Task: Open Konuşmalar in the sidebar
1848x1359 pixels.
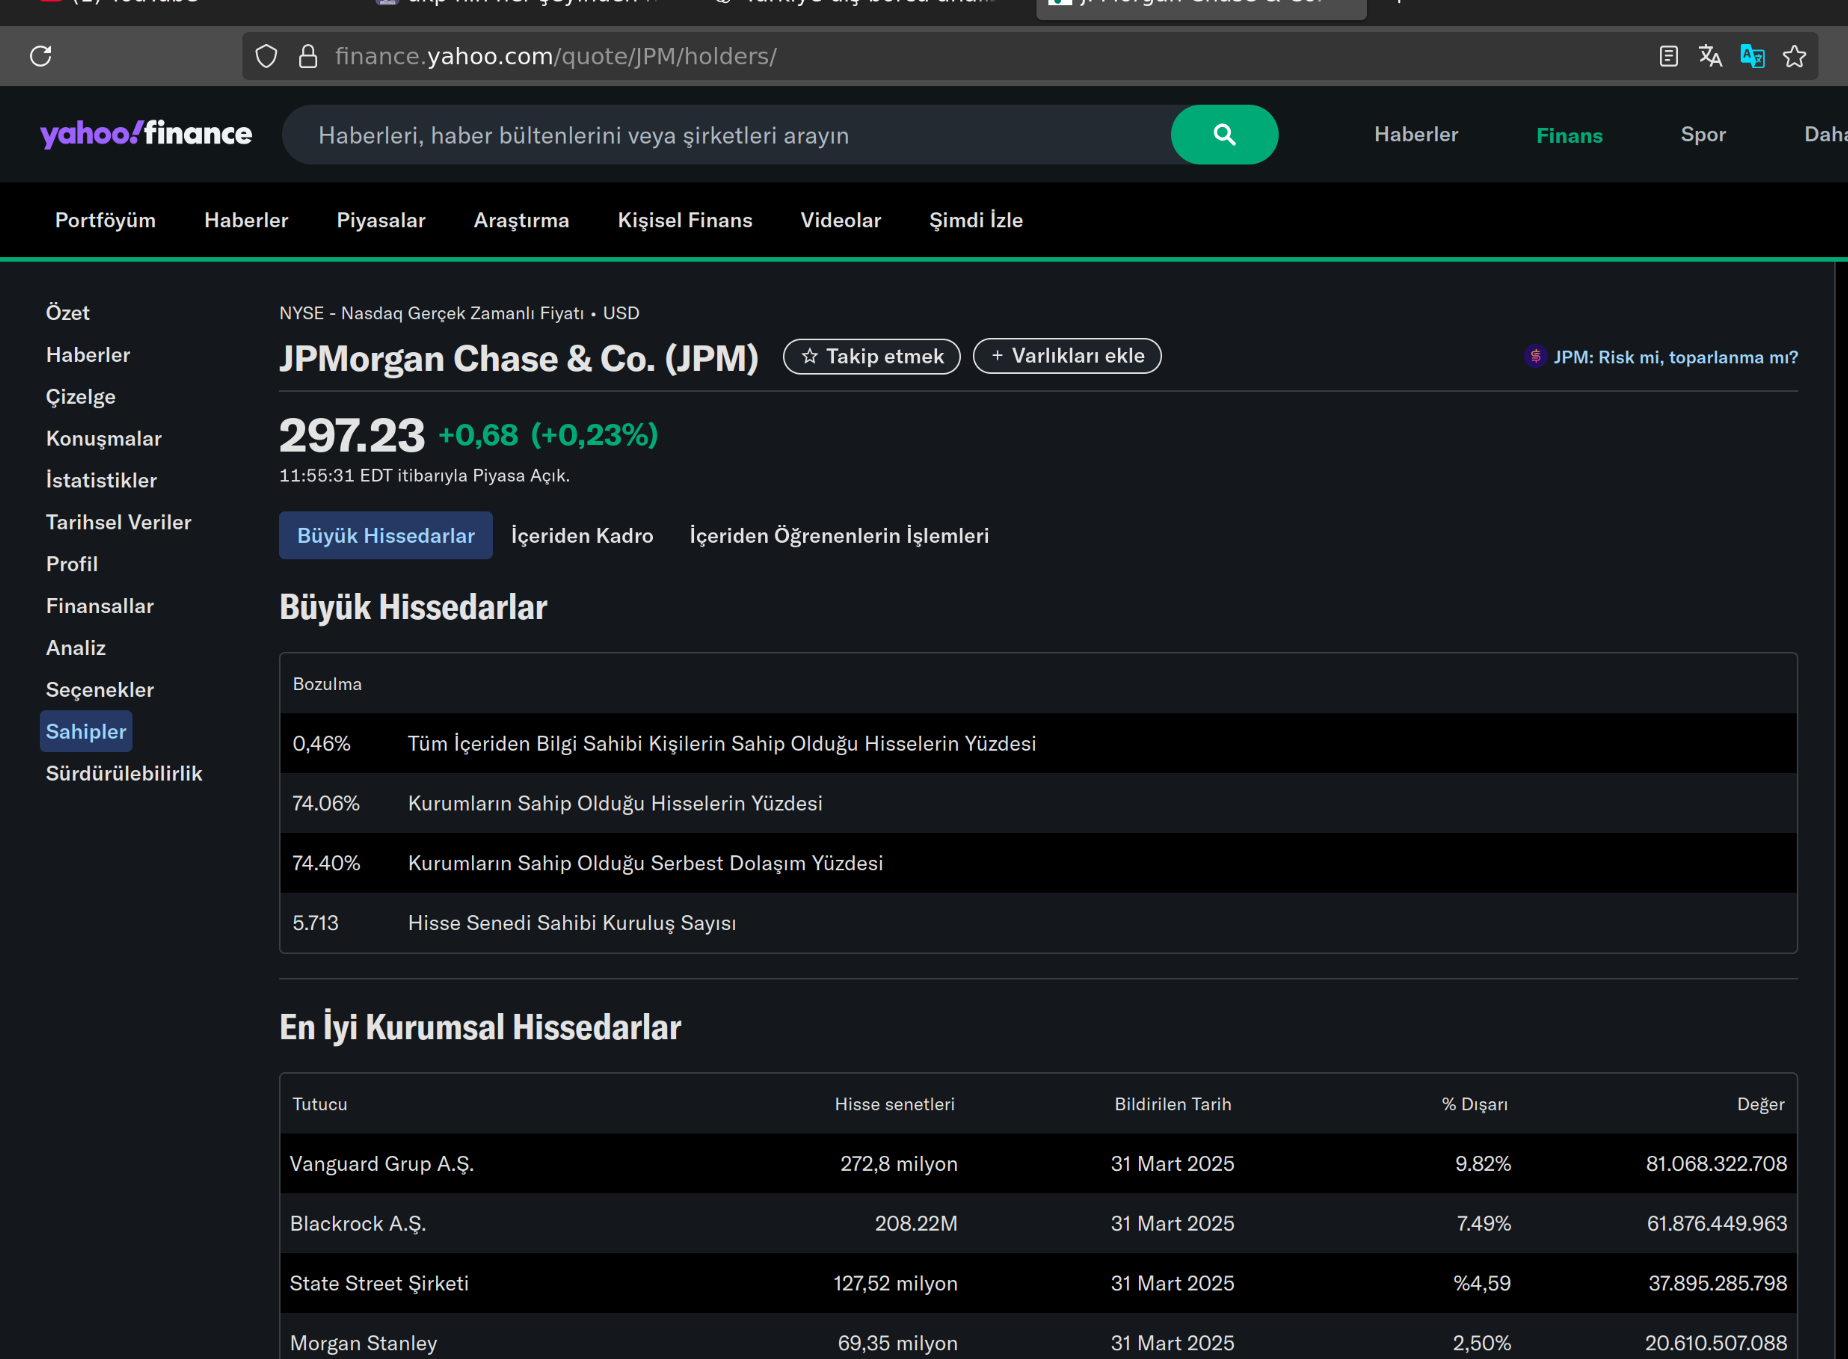Action: (x=104, y=439)
